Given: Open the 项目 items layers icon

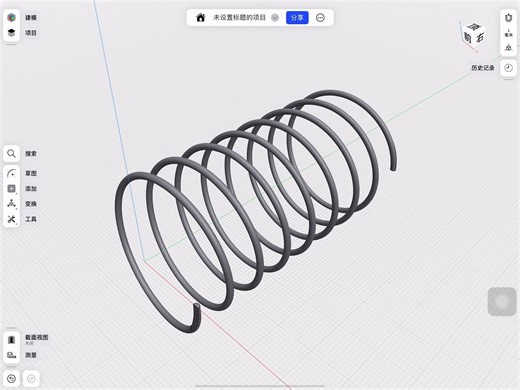Looking at the screenshot, I should [x=11, y=33].
